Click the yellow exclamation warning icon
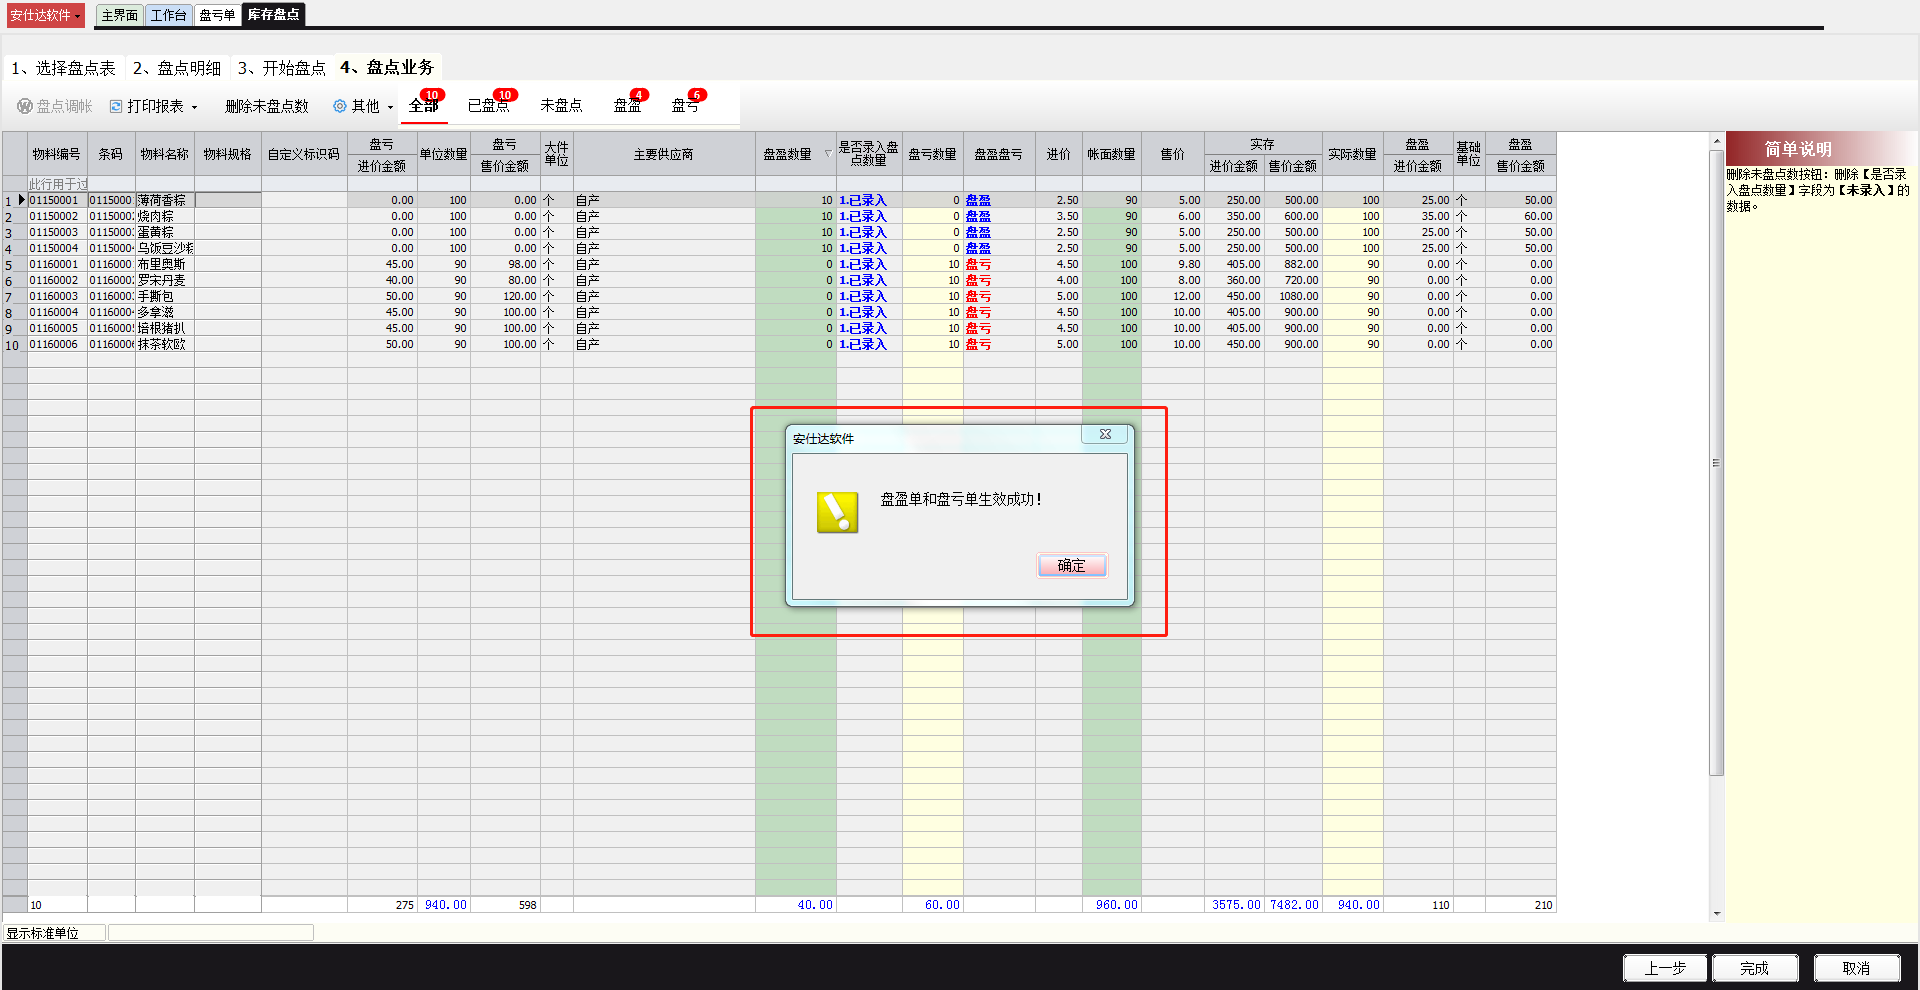Image resolution: width=1920 pixels, height=990 pixels. (837, 512)
